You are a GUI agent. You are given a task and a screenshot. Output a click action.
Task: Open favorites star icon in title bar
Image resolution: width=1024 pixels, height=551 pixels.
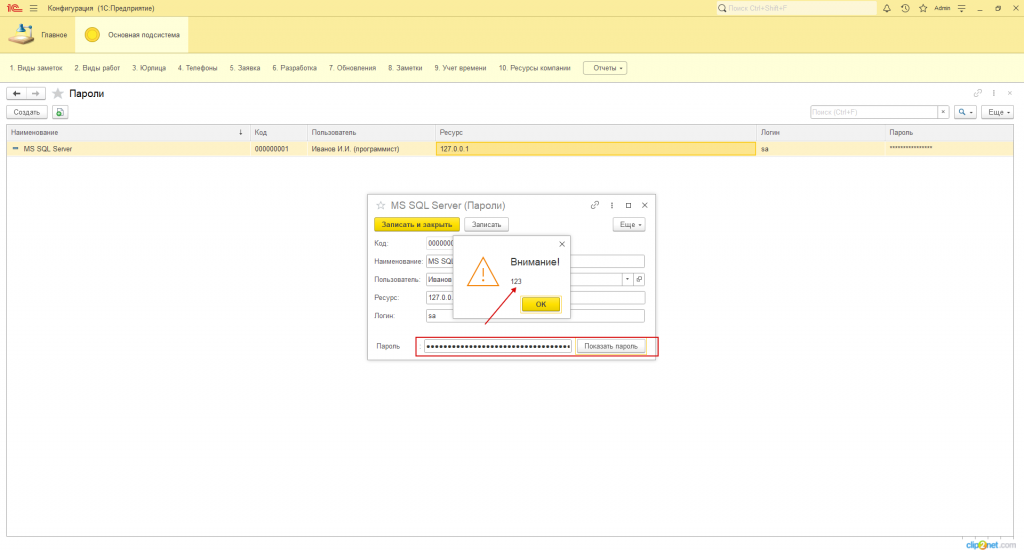(923, 8)
